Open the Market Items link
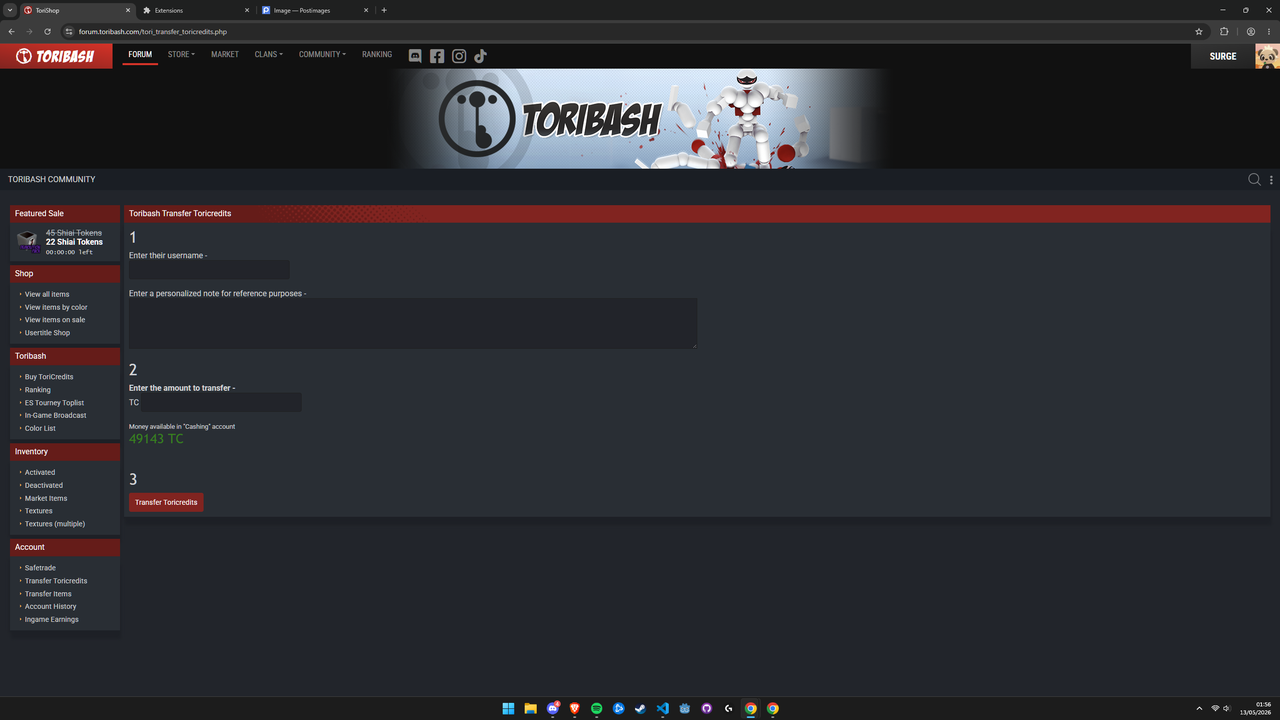 click(x=46, y=498)
